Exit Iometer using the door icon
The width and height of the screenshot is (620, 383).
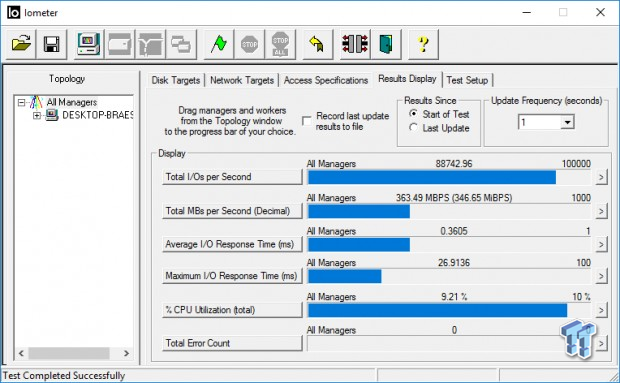click(x=386, y=44)
